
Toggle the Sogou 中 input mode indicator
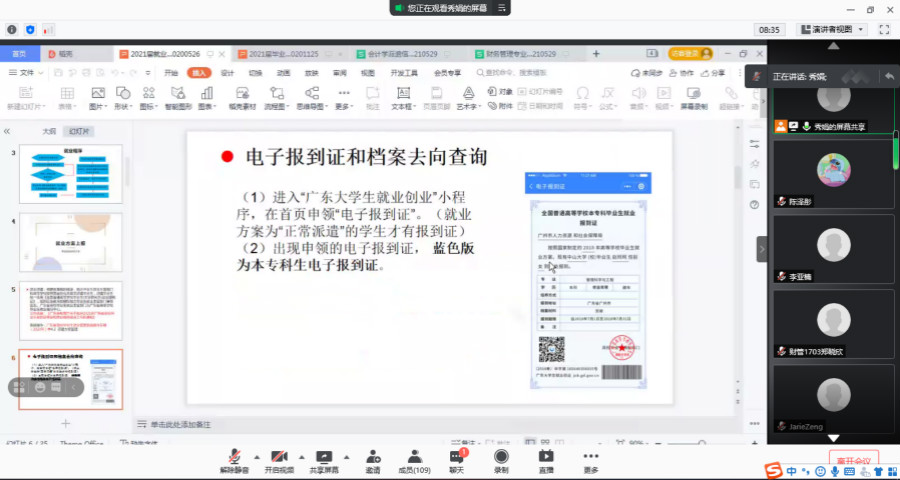pos(792,470)
